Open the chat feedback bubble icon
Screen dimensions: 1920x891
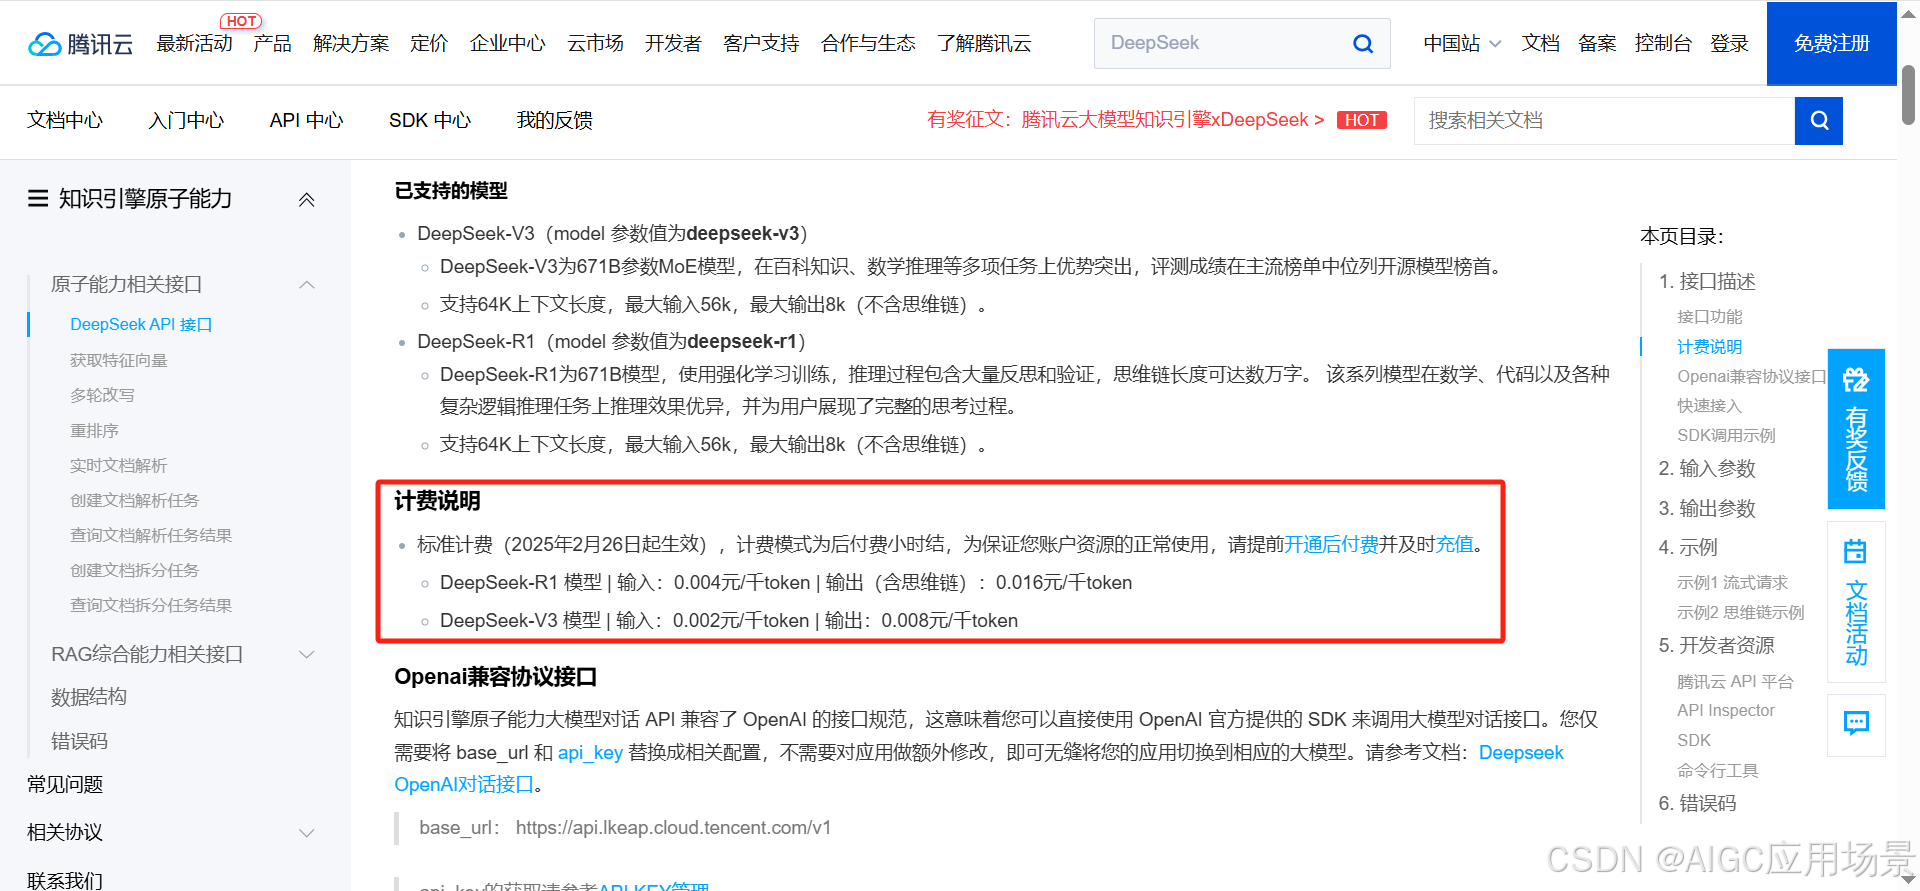pyautogui.click(x=1856, y=724)
